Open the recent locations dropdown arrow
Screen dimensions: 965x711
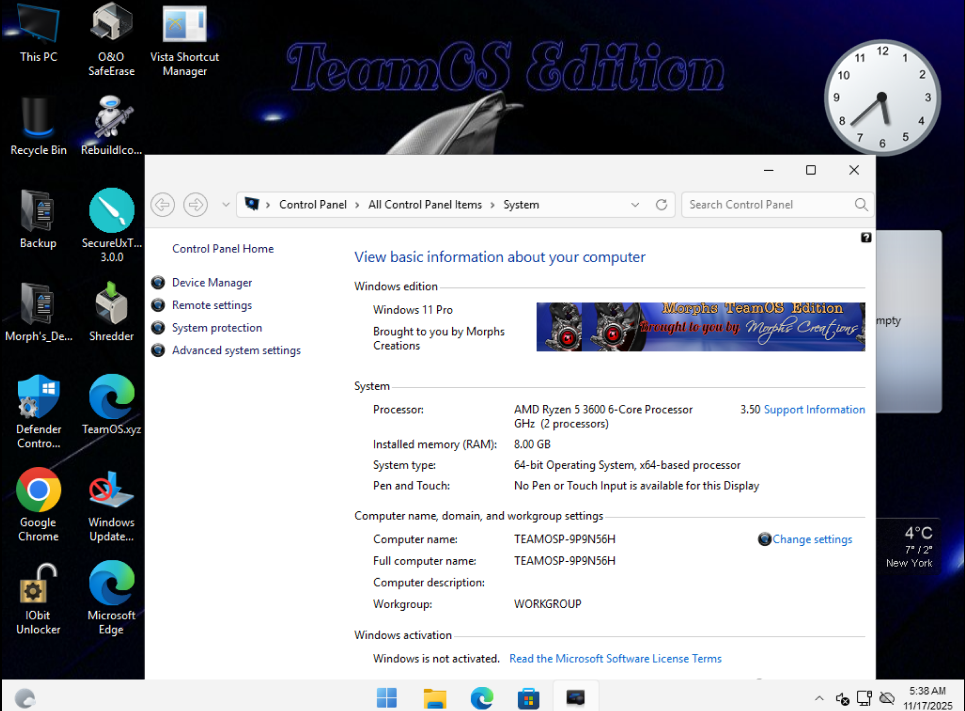click(226, 205)
